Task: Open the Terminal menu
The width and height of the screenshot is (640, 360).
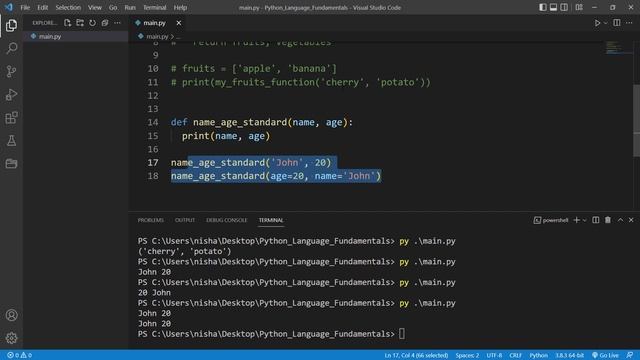Action: pyautogui.click(x=155, y=7)
